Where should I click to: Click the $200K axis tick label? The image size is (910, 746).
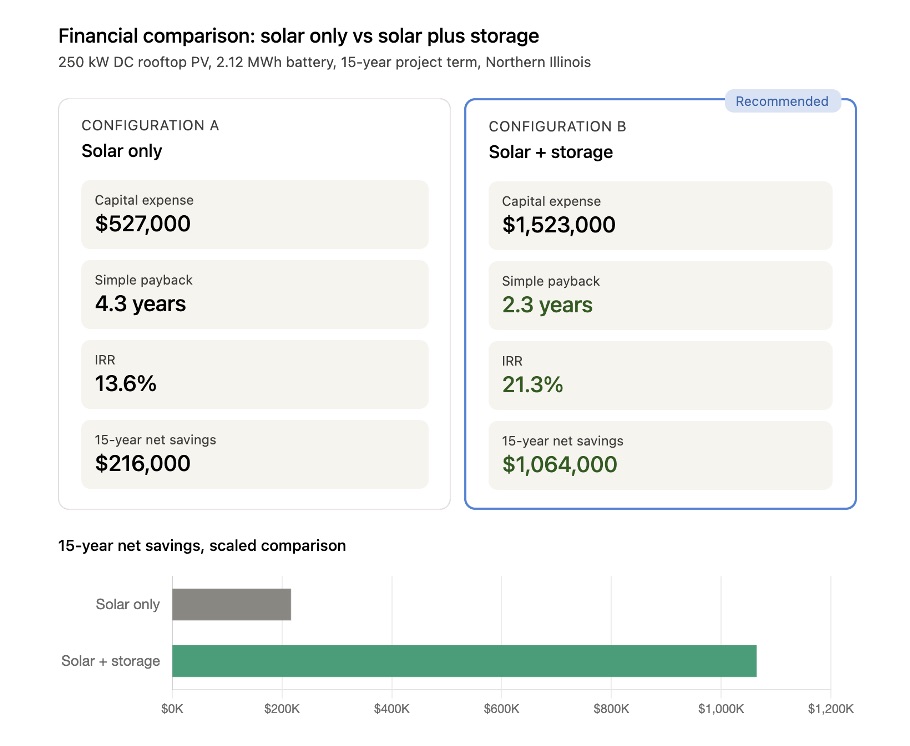coord(282,709)
